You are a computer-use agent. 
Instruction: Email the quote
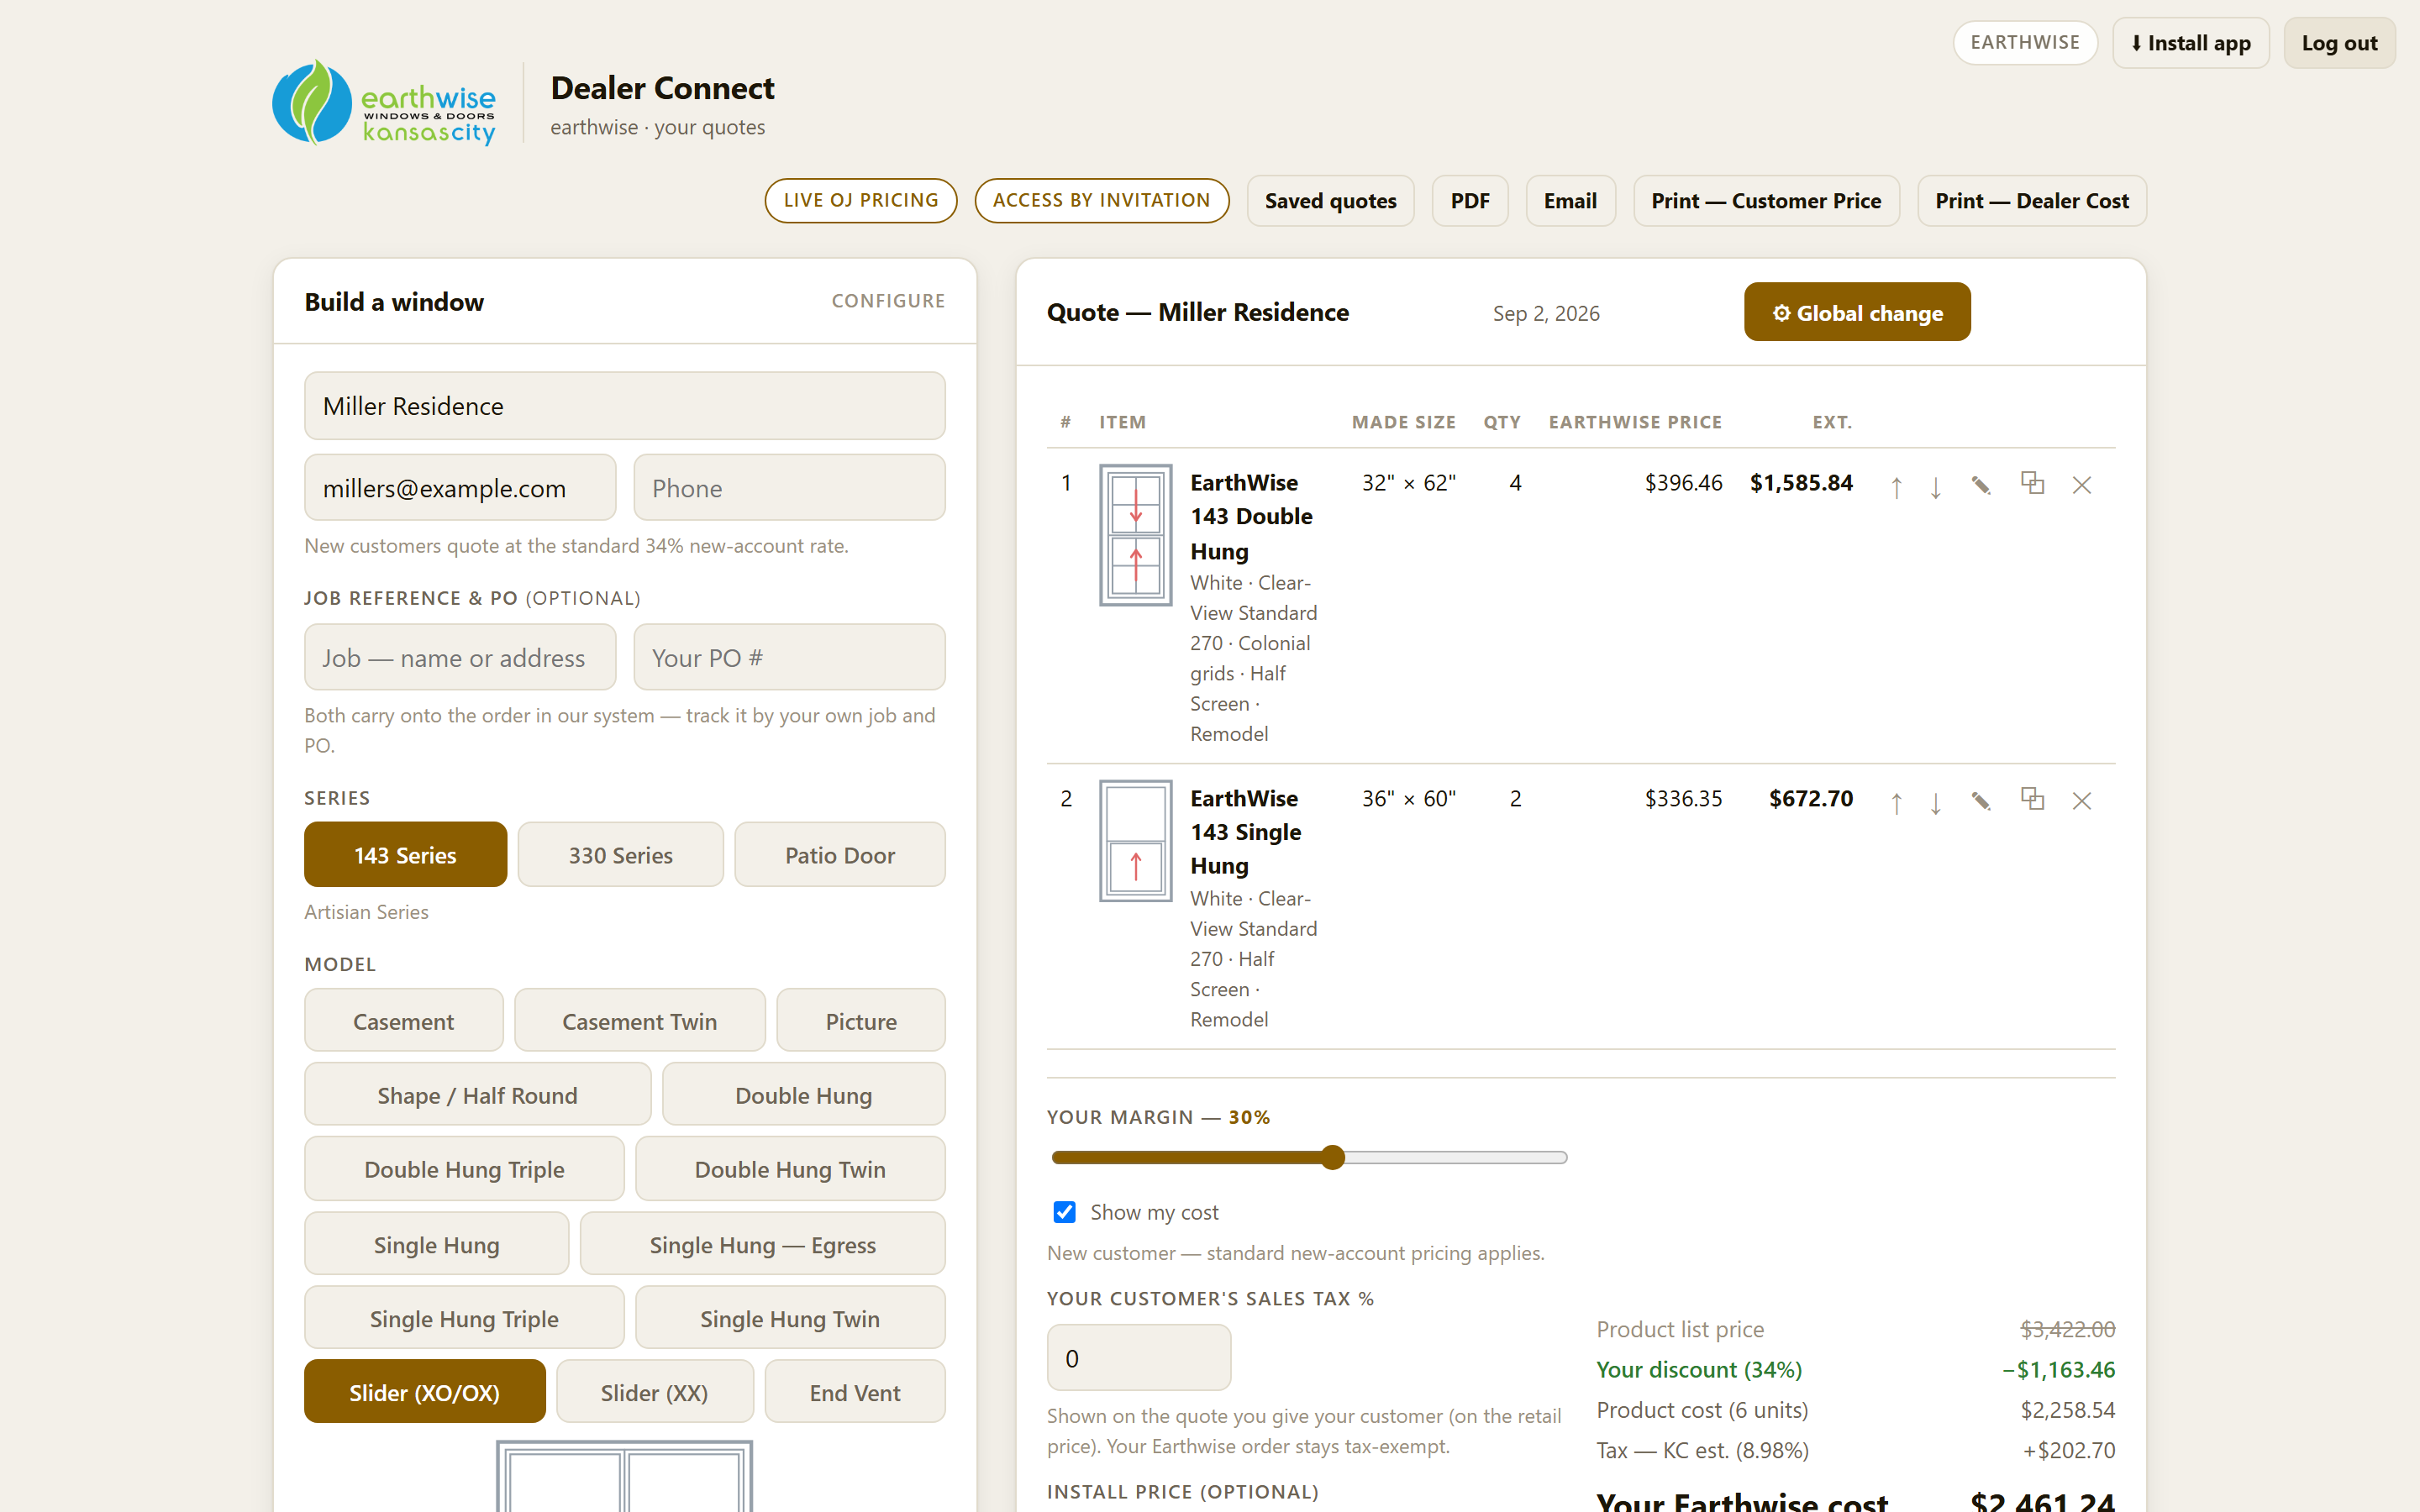1570,201
